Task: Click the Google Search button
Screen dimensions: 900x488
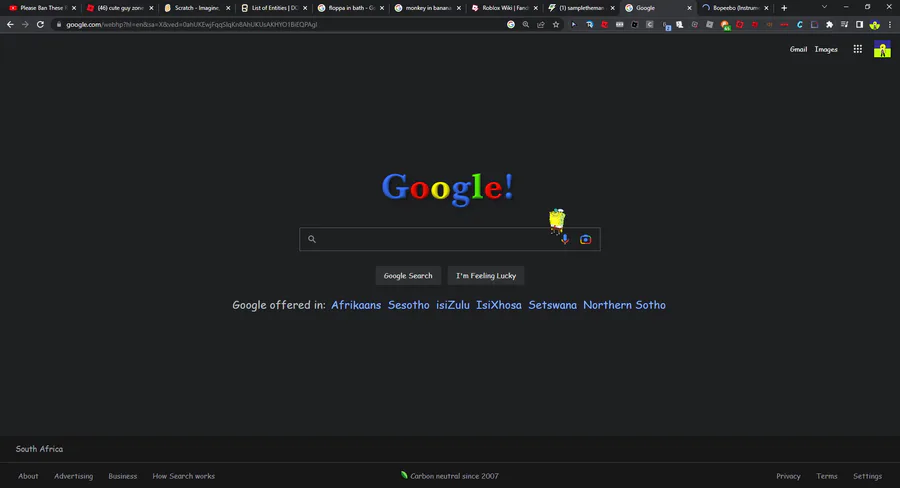Action: tap(408, 276)
